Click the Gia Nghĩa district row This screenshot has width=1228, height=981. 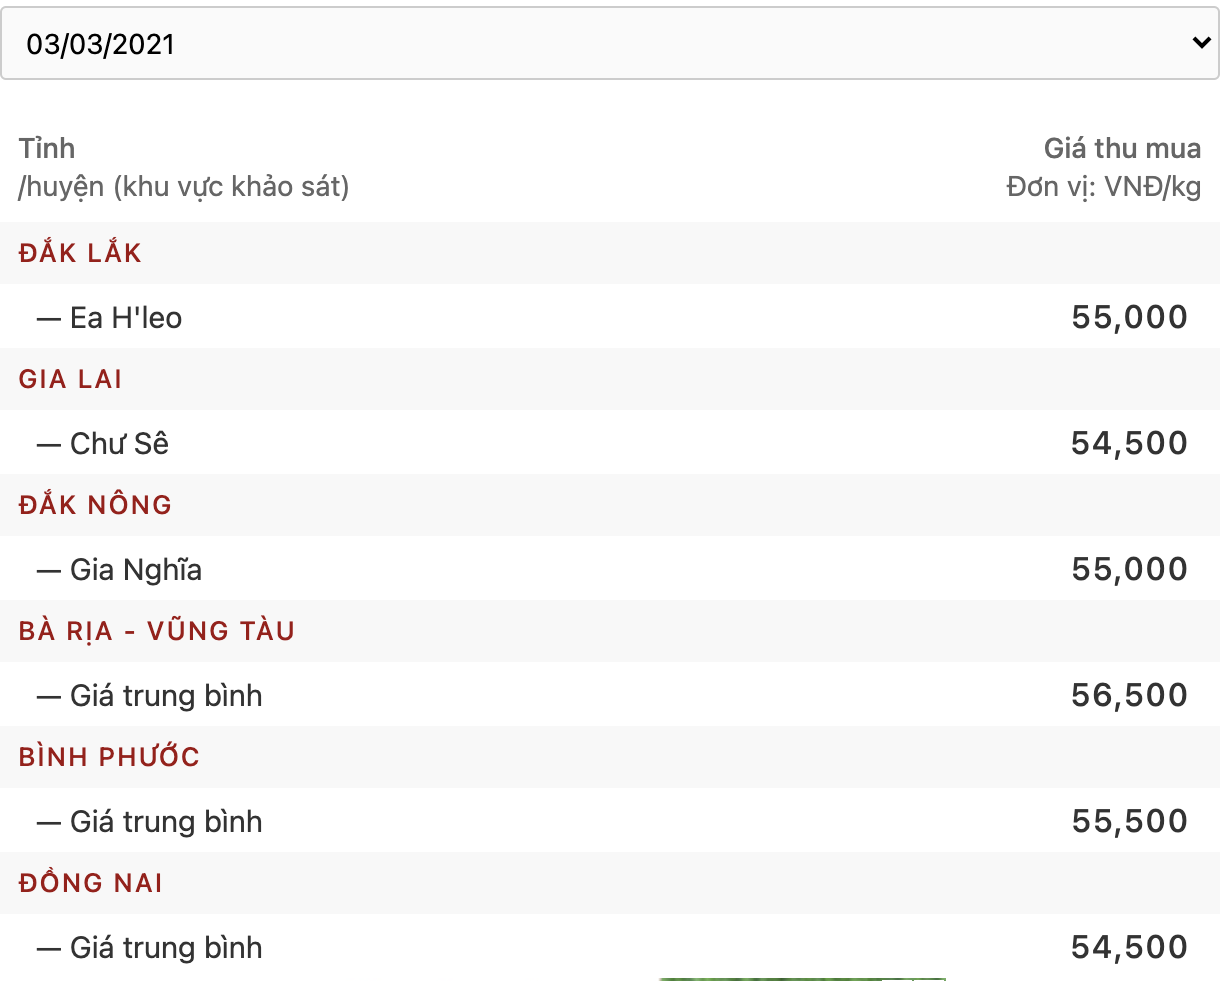click(x=610, y=569)
